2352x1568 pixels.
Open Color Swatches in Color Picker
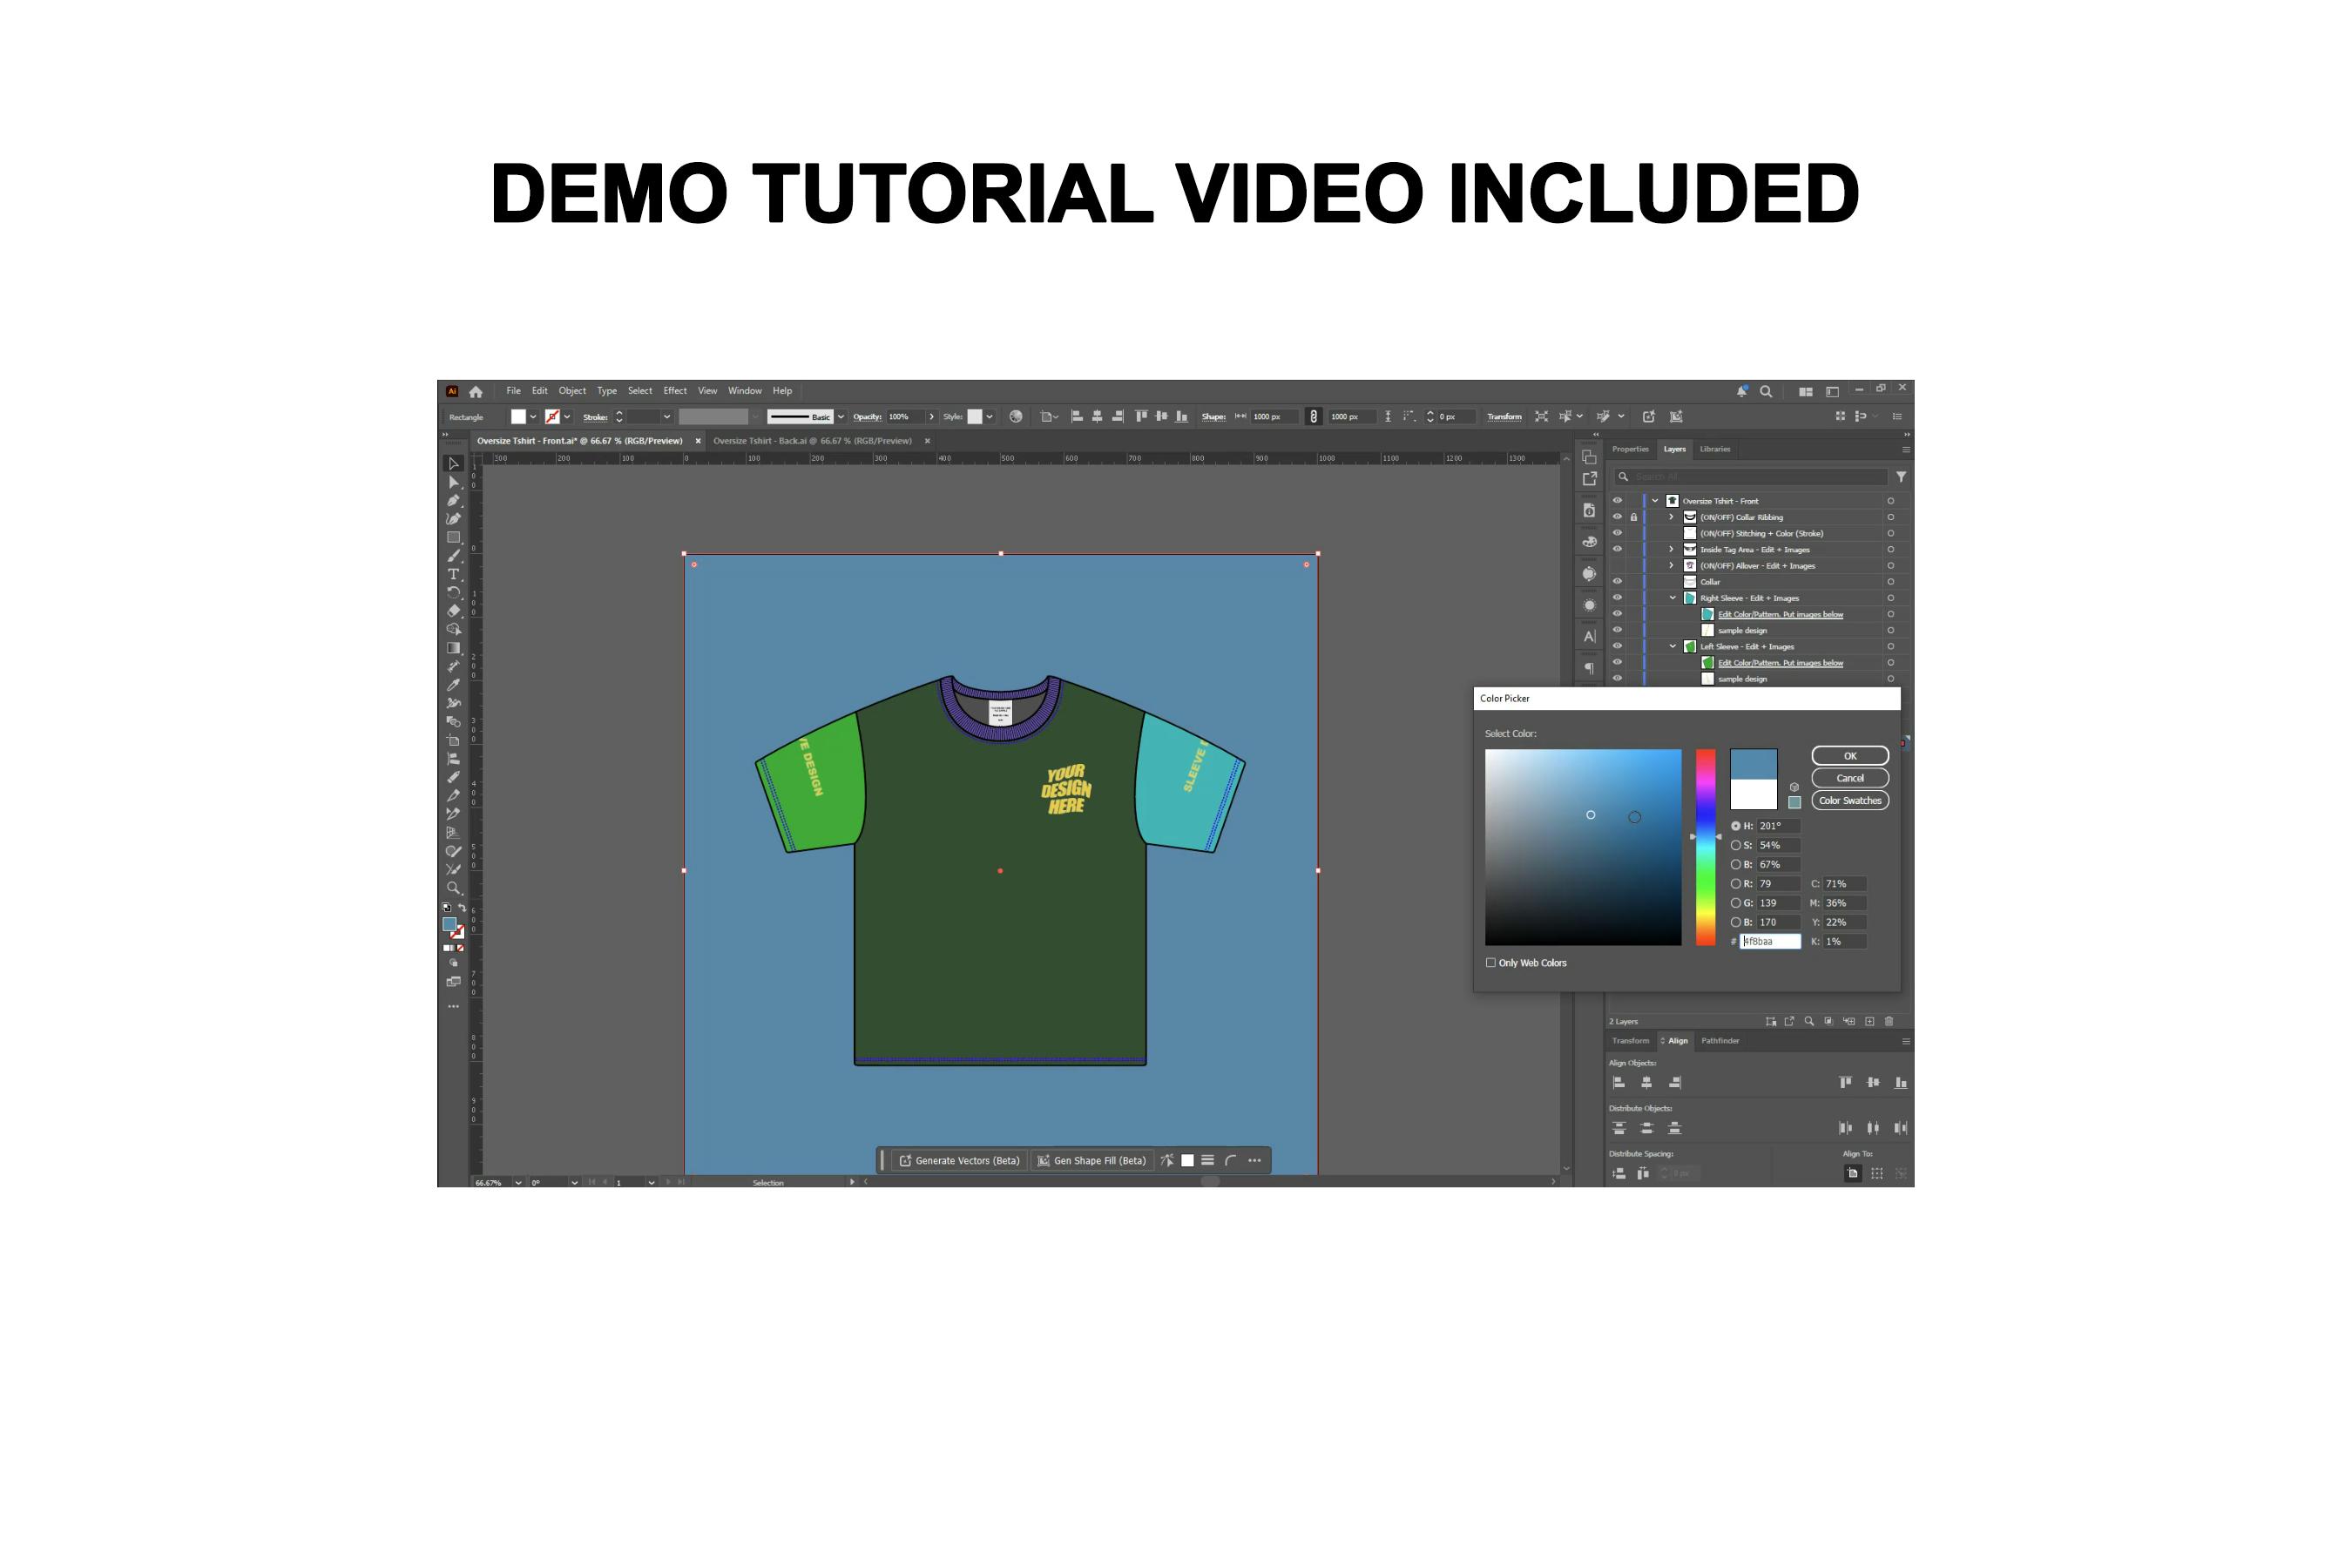1850,801
